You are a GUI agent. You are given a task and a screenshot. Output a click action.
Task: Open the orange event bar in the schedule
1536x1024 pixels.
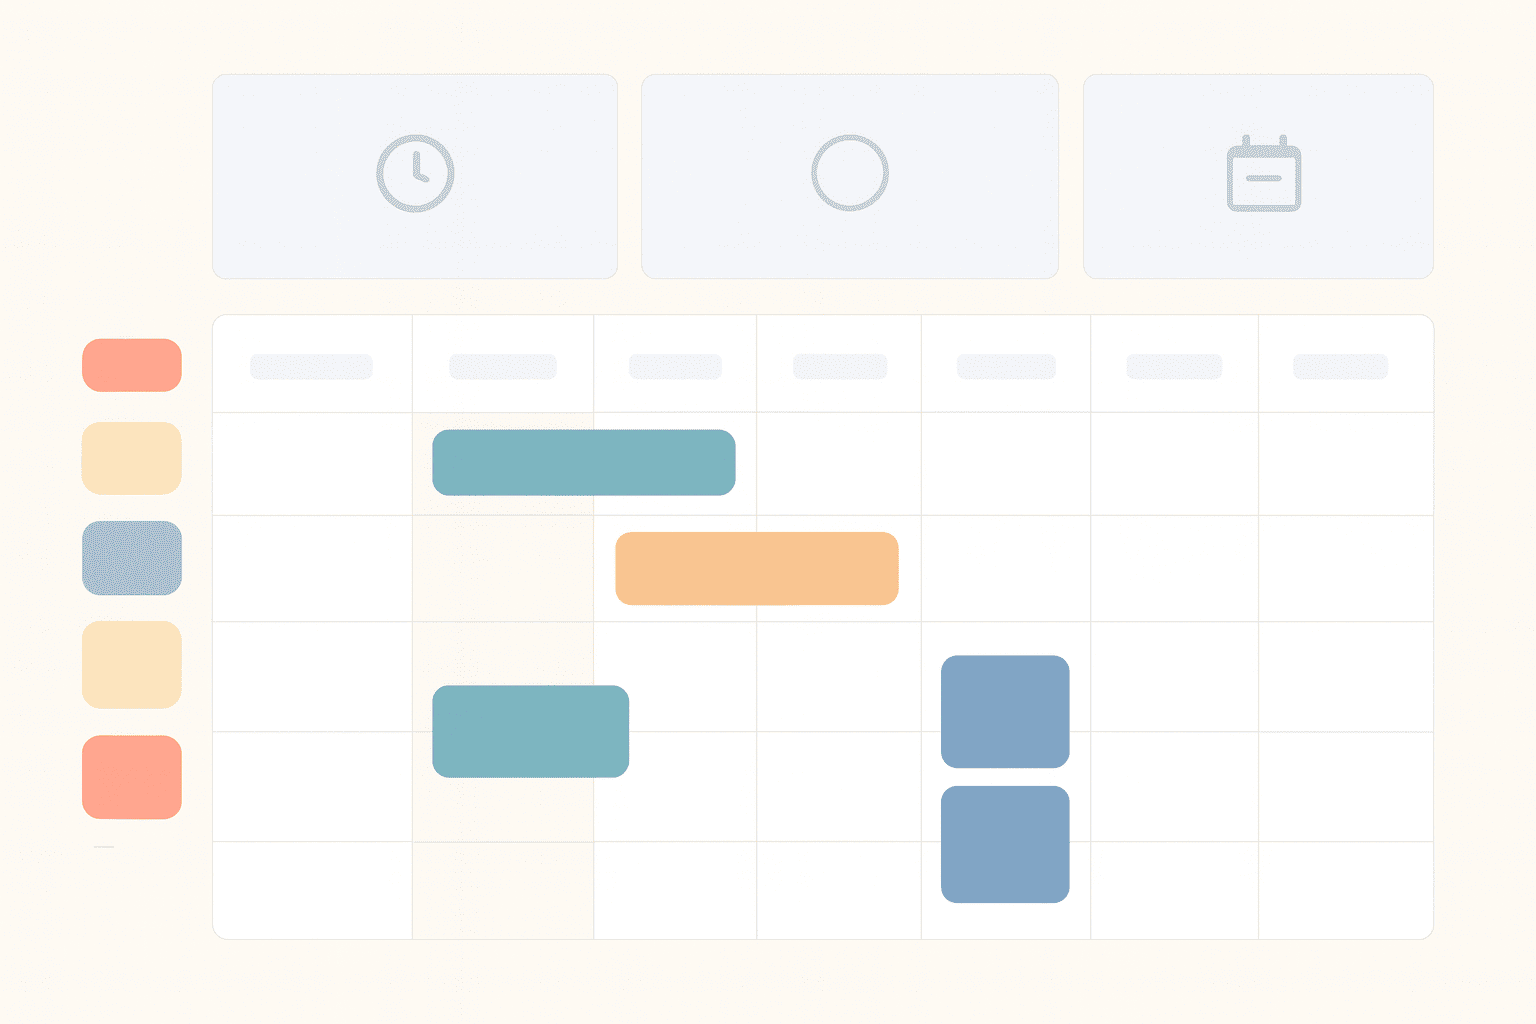[757, 568]
